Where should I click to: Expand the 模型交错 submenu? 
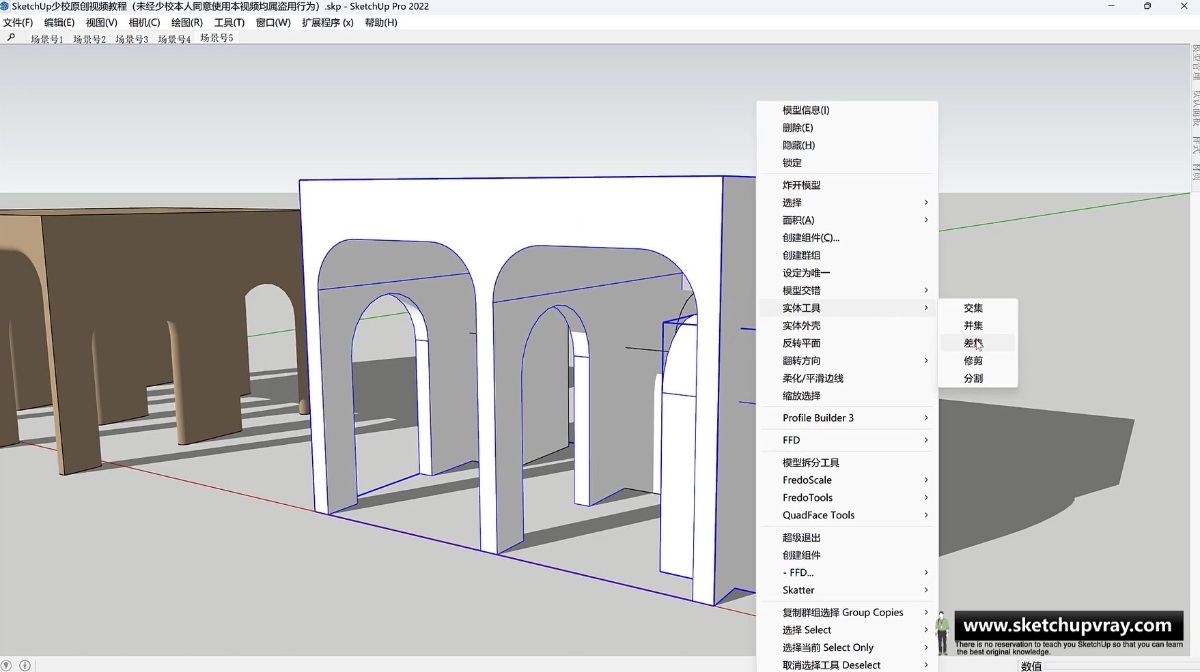click(x=847, y=290)
